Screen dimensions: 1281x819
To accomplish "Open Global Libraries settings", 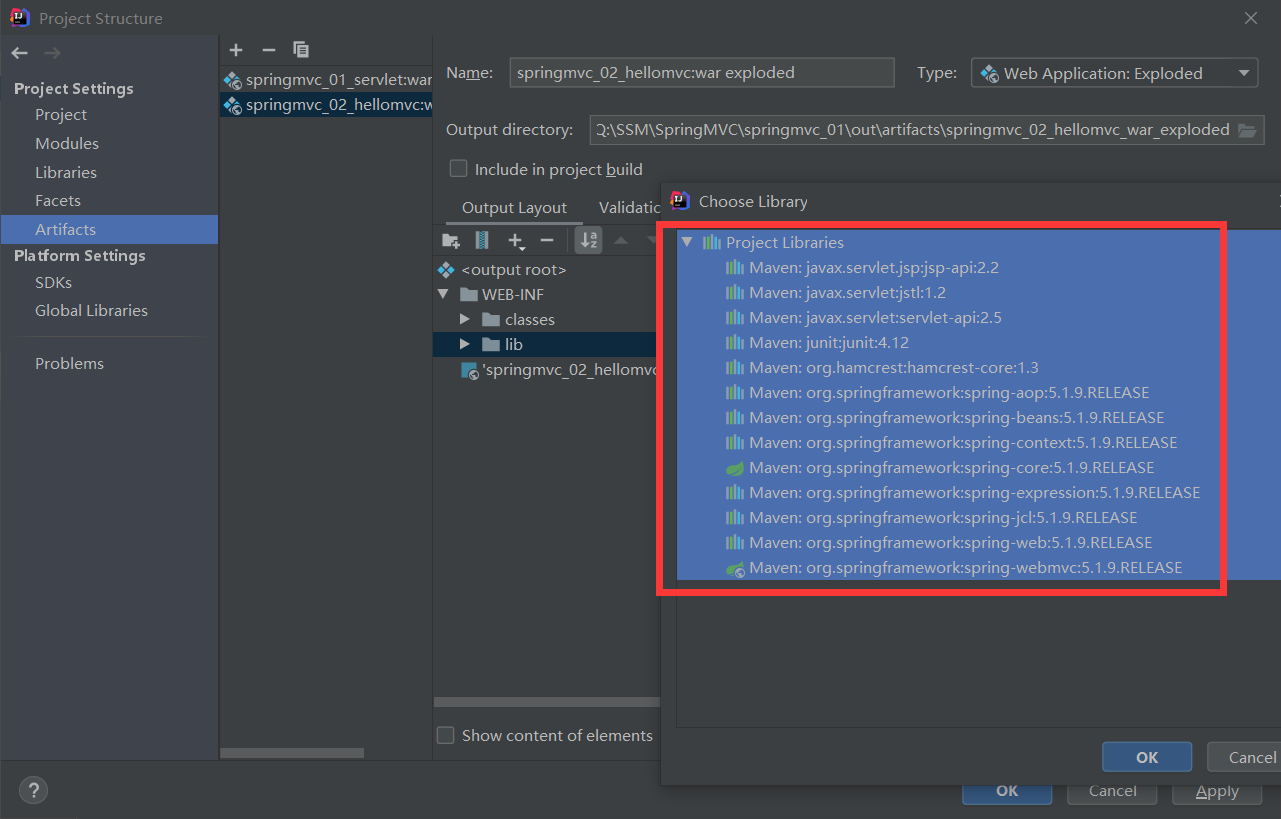I will coord(91,311).
